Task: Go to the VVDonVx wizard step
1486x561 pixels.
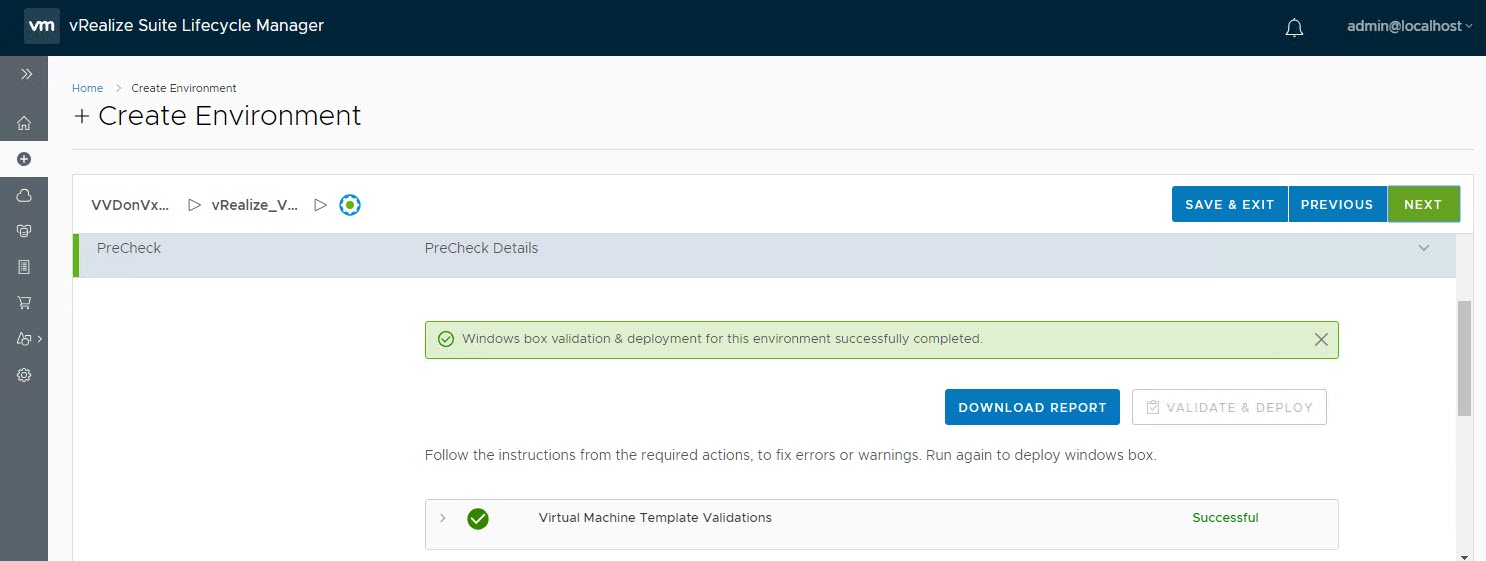Action: tap(130, 205)
